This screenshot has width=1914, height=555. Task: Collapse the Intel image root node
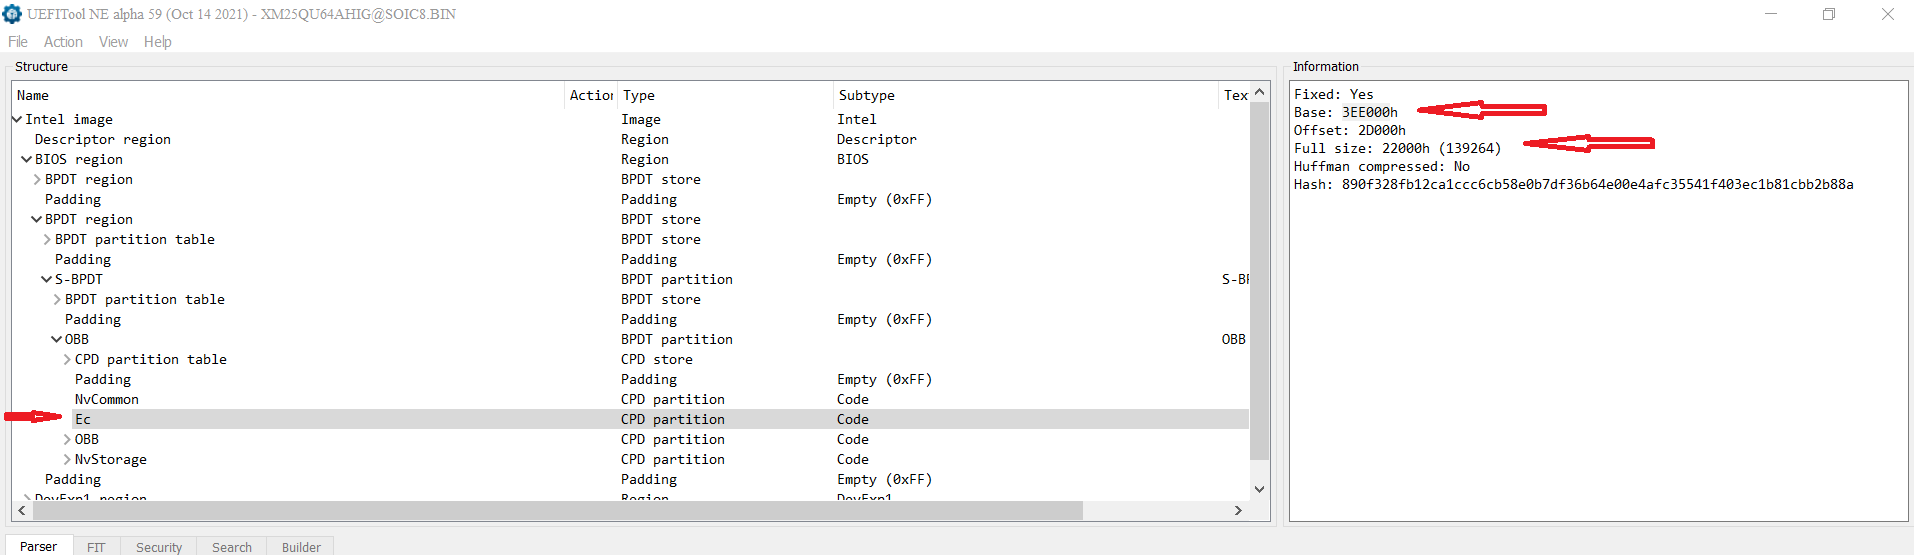[x=17, y=119]
